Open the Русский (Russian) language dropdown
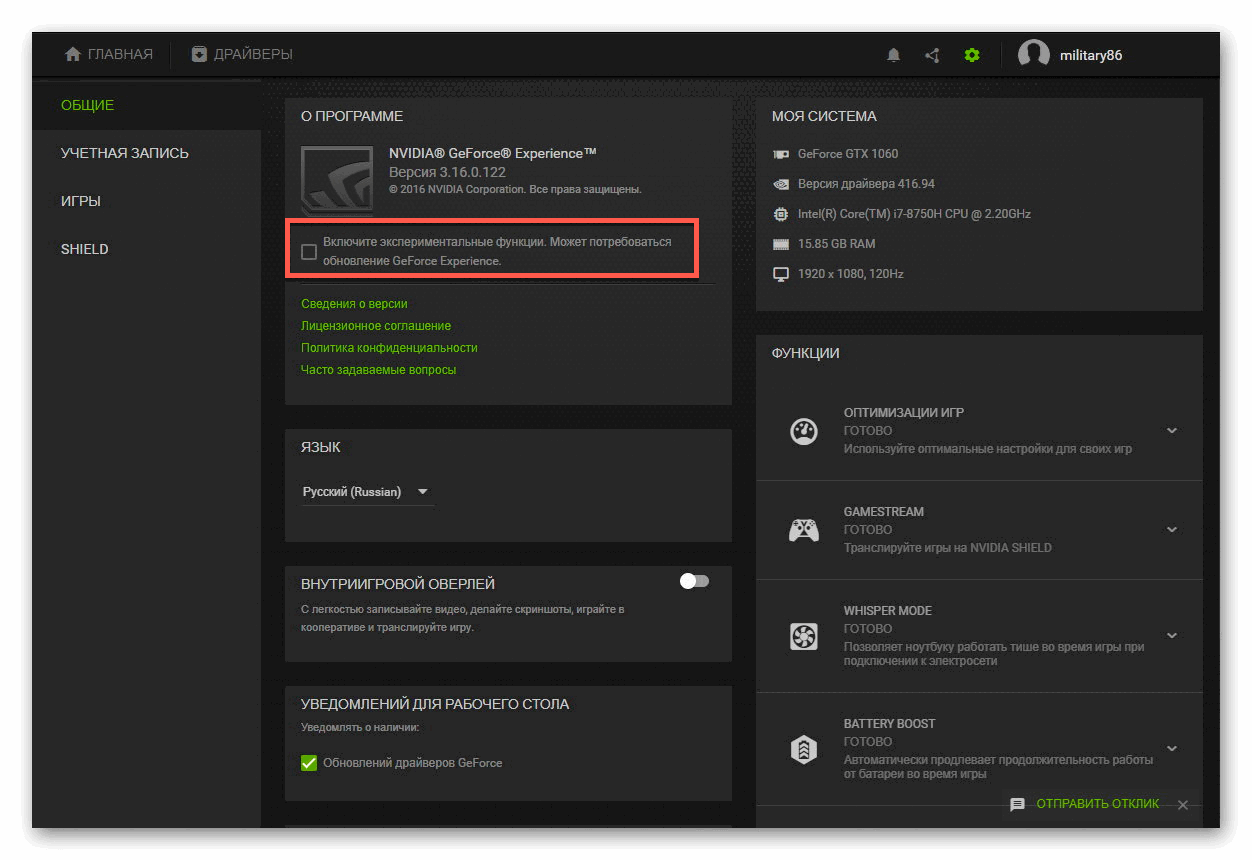1252x860 pixels. (367, 492)
